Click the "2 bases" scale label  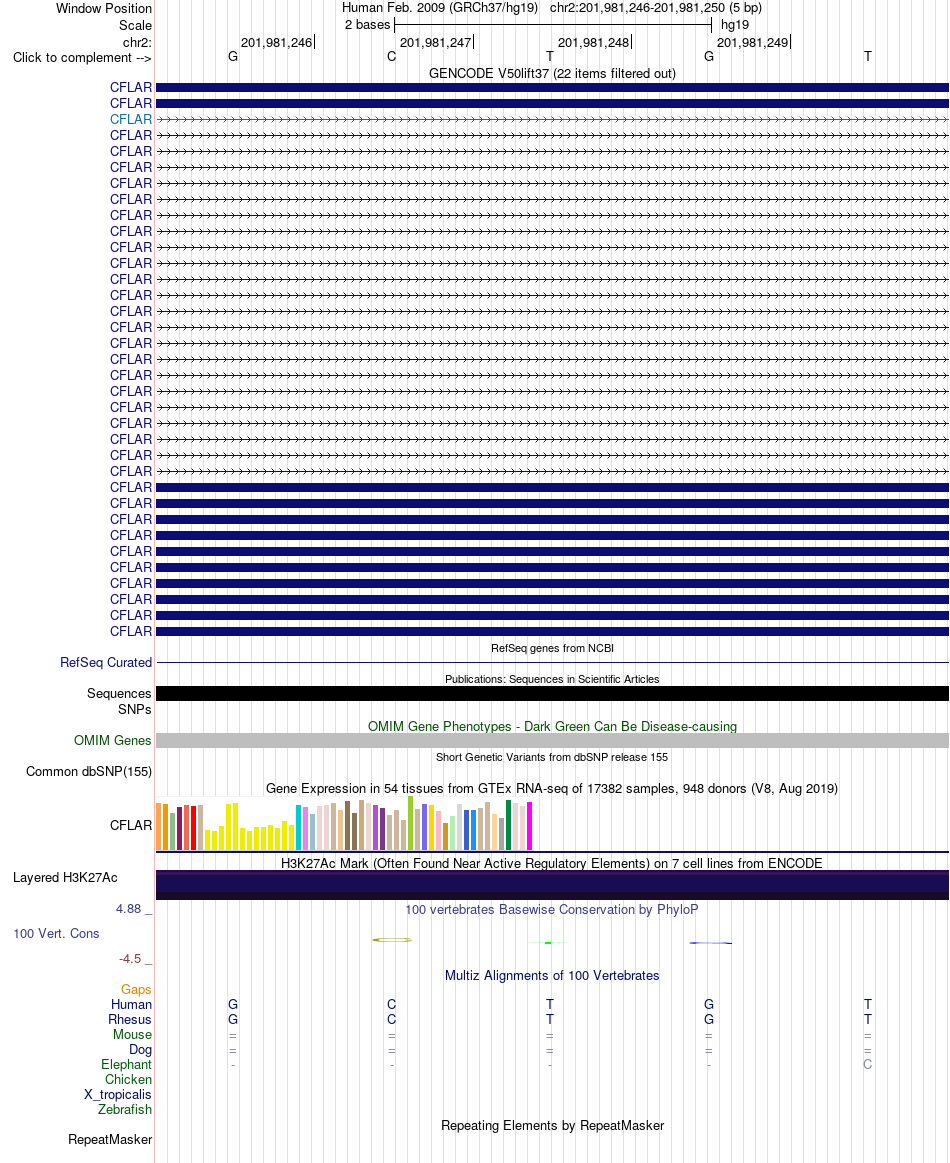pyautogui.click(x=367, y=24)
